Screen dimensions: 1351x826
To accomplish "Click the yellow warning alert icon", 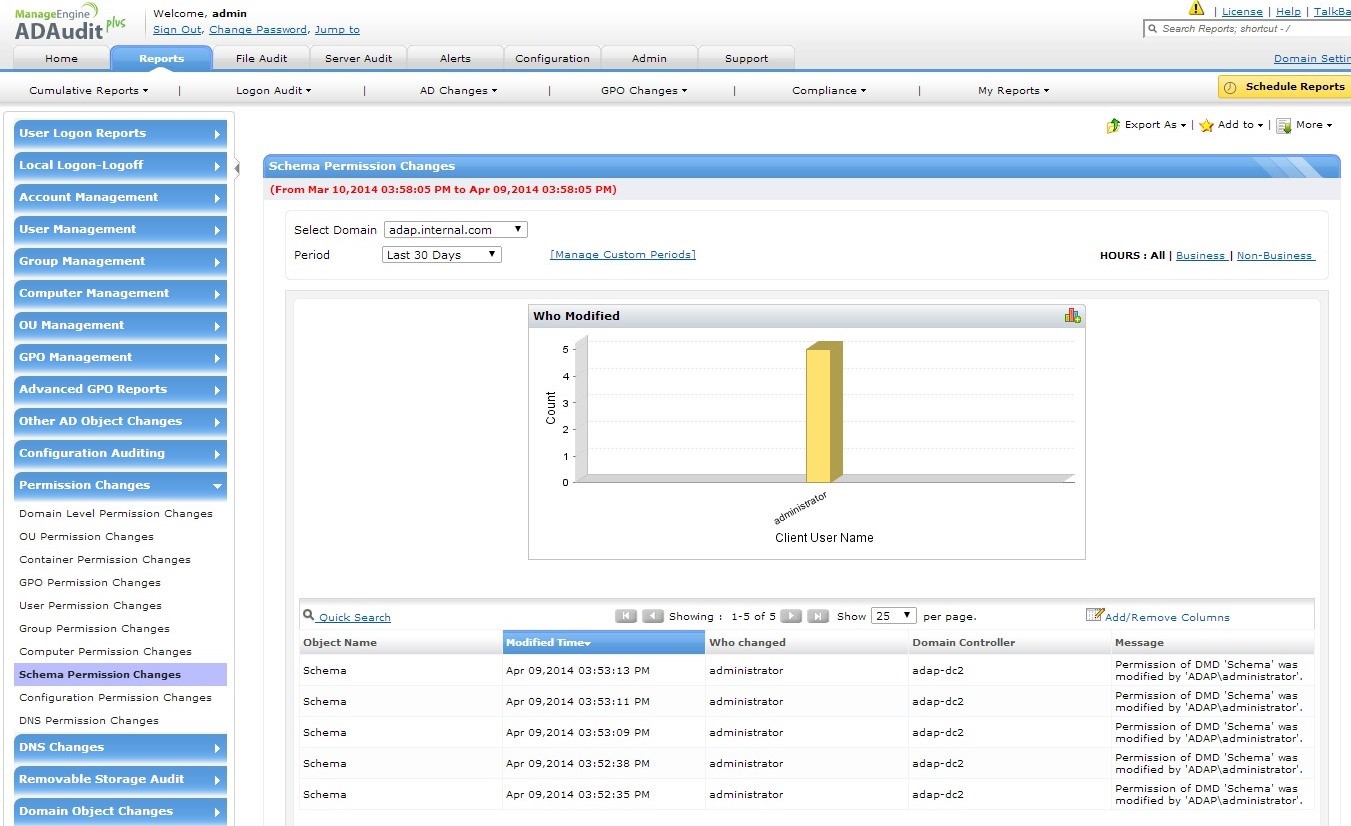I will (x=1196, y=9).
